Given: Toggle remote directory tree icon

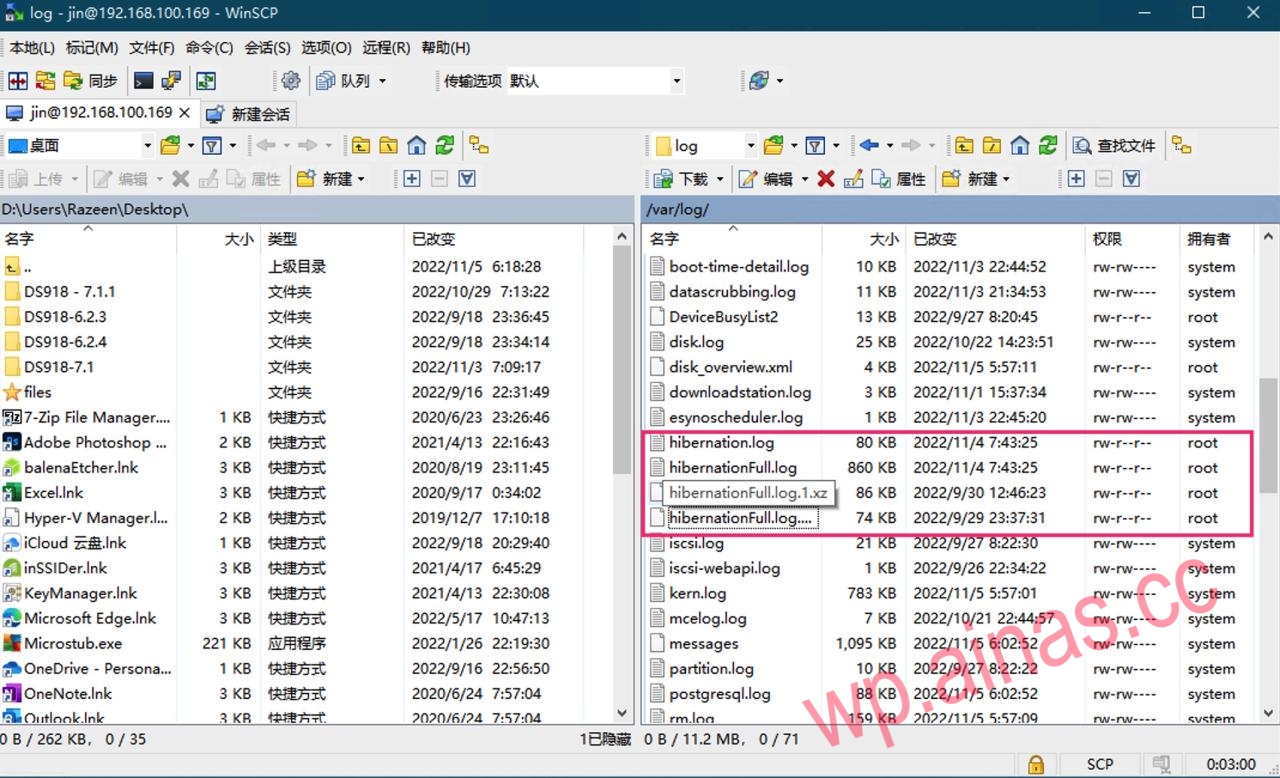Looking at the screenshot, I should 1182,146.
